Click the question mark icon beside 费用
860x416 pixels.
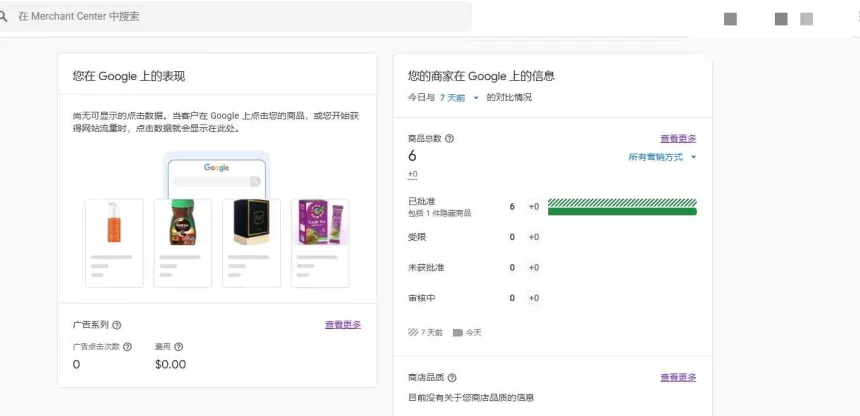[x=179, y=347]
